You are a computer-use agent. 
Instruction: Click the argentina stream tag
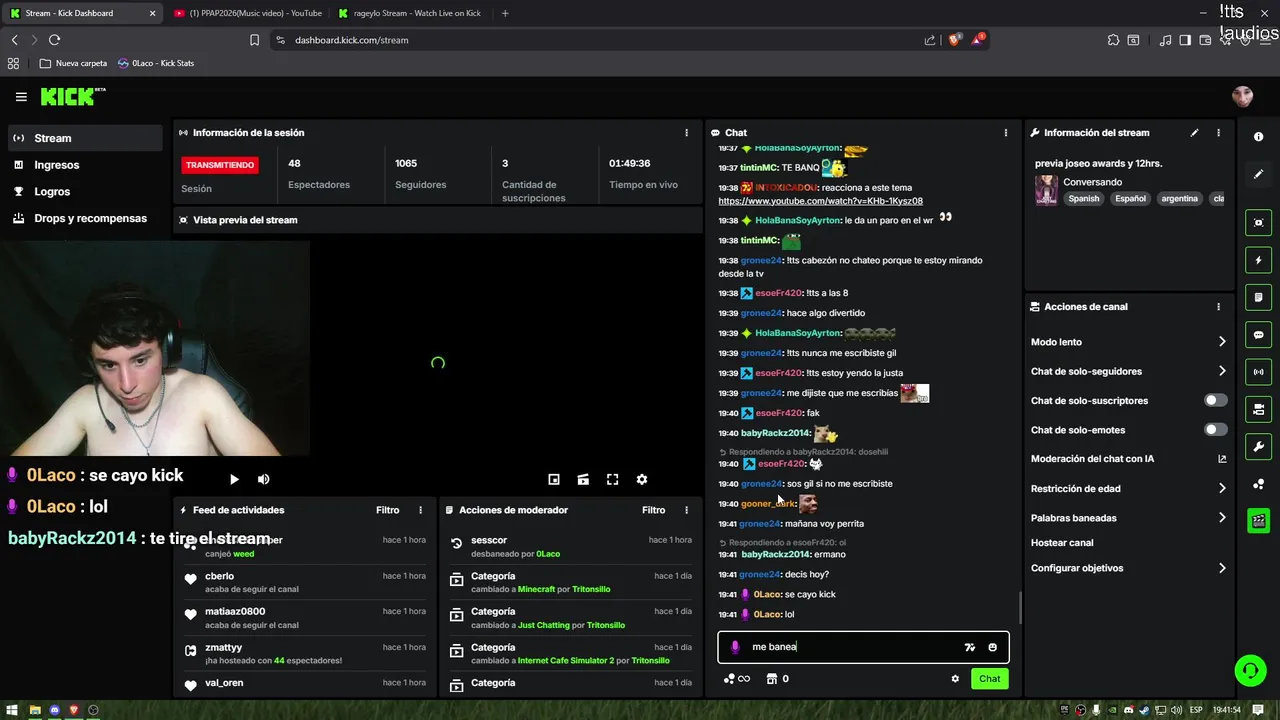(1179, 199)
